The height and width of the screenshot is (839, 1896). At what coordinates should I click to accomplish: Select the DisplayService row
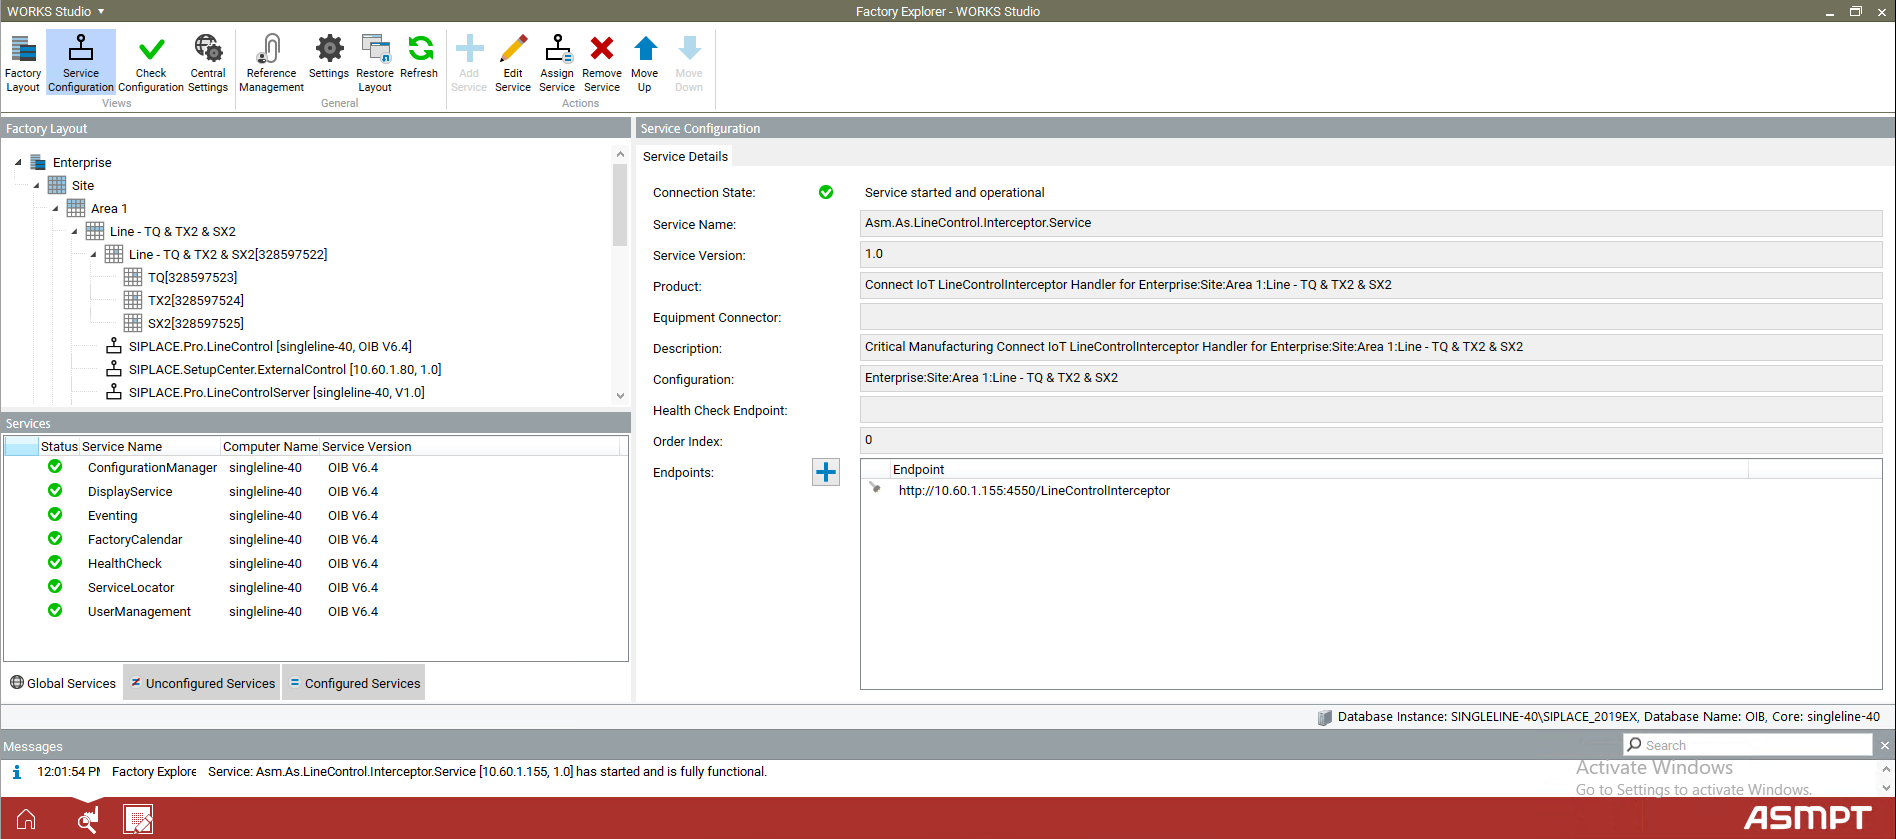[316, 491]
